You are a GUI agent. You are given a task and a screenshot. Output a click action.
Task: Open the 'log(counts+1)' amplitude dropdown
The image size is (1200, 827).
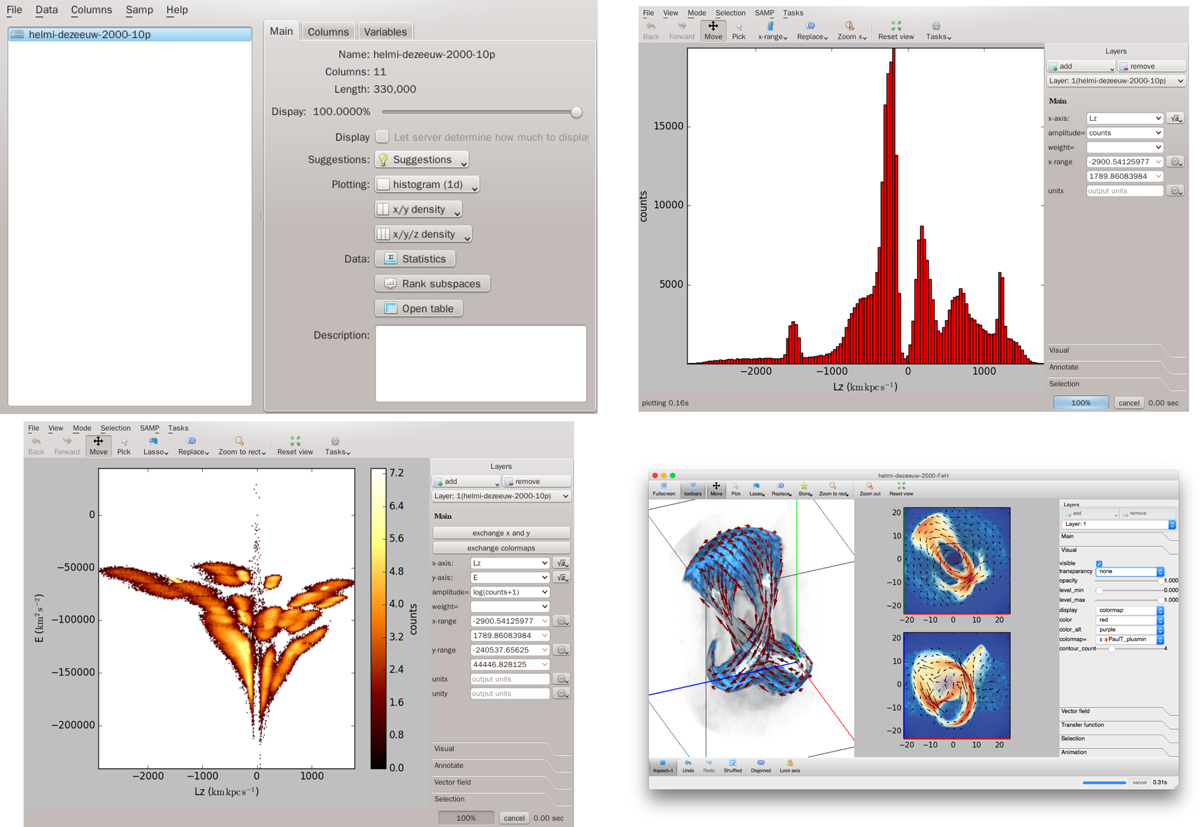pos(509,592)
